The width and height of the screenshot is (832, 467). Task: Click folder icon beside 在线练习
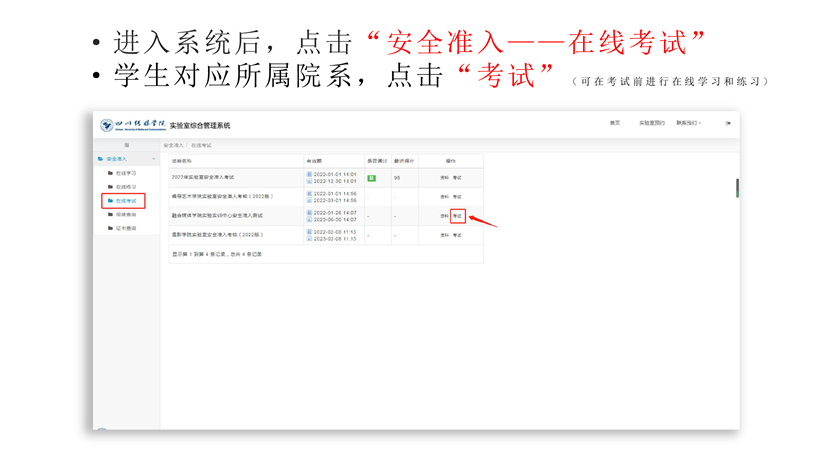(111, 187)
